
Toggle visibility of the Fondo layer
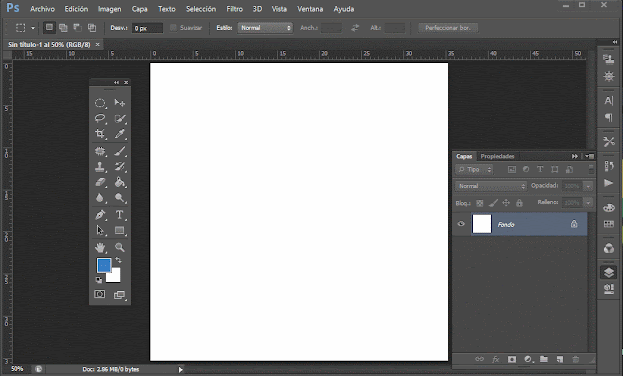point(461,224)
